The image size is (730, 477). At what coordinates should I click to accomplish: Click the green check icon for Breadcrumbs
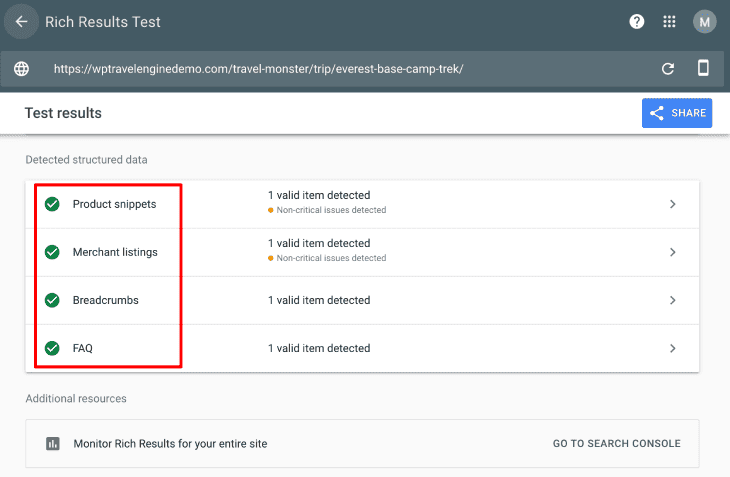pos(52,300)
